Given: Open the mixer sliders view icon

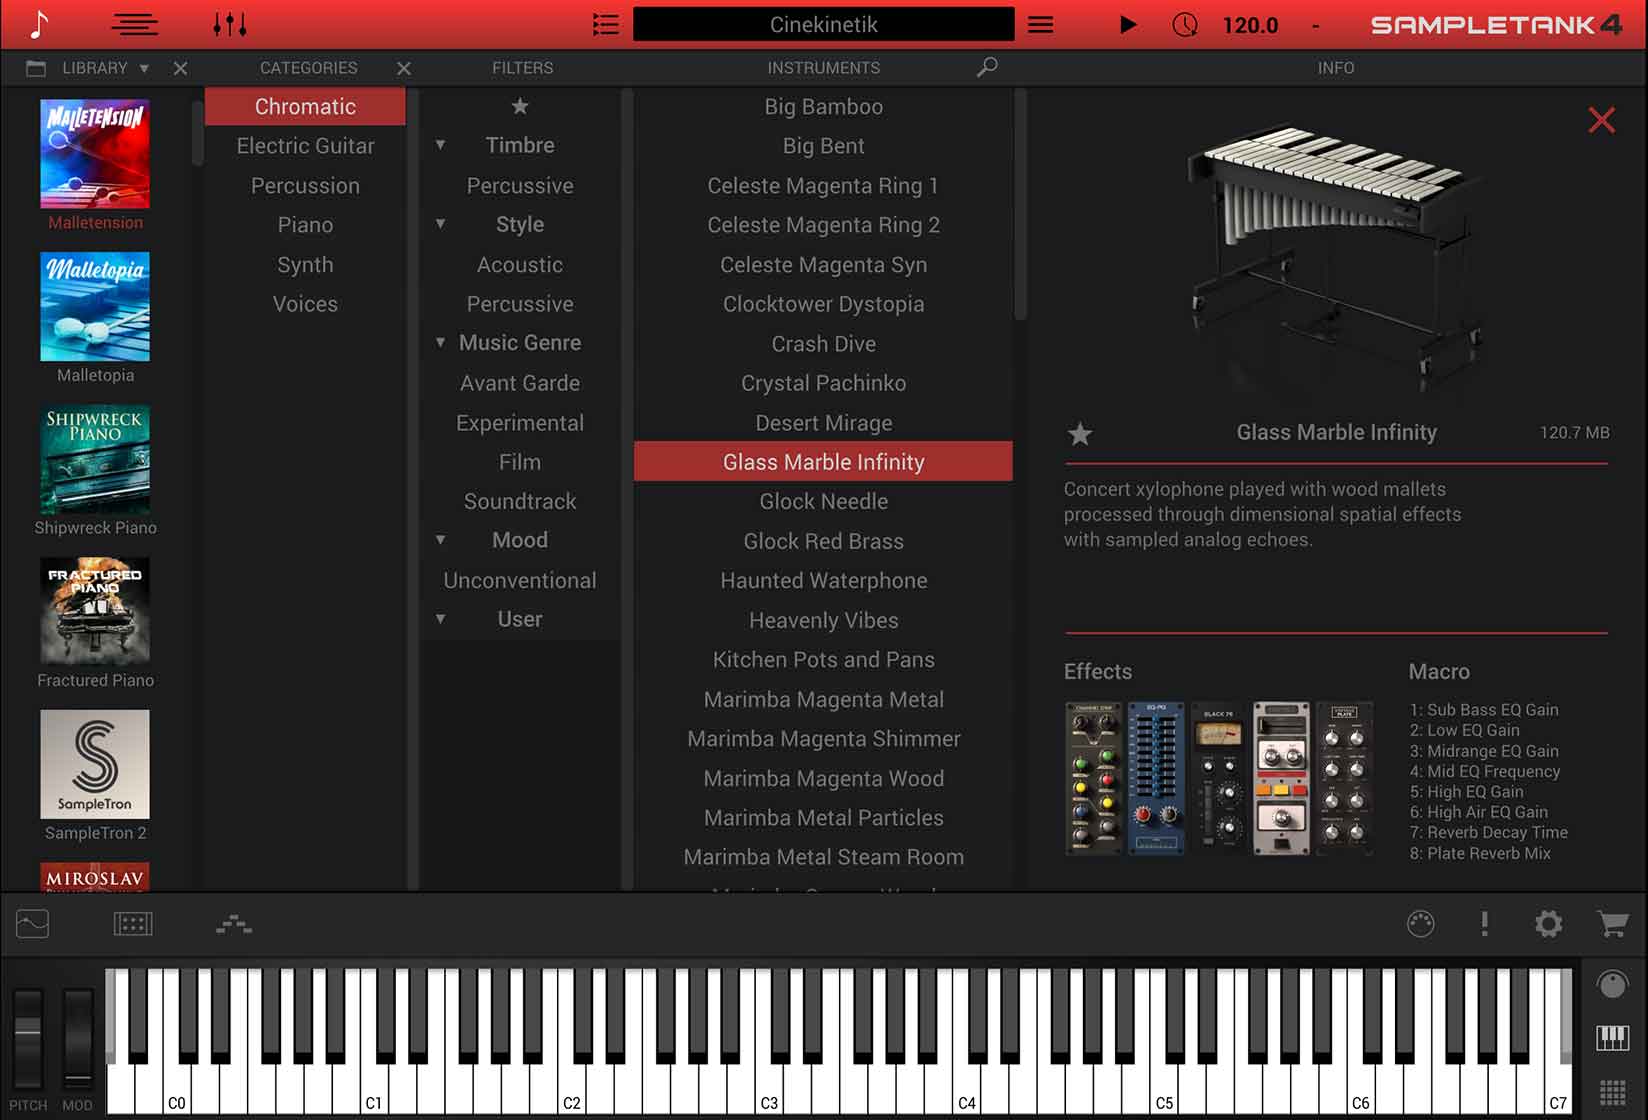Looking at the screenshot, I should tap(229, 24).
